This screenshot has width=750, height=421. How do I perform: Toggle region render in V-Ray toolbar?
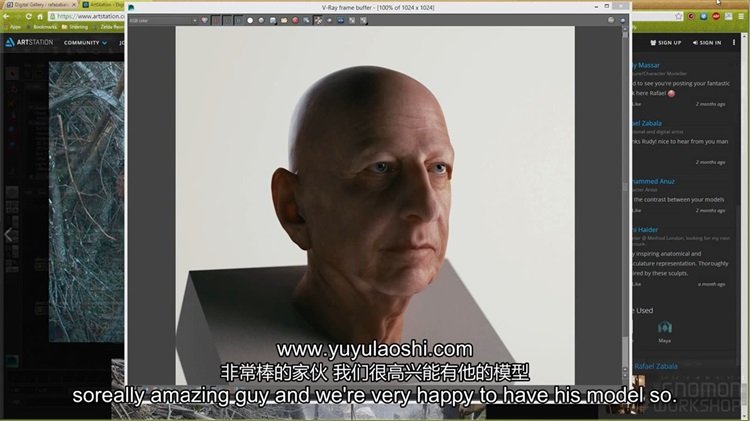330,21
